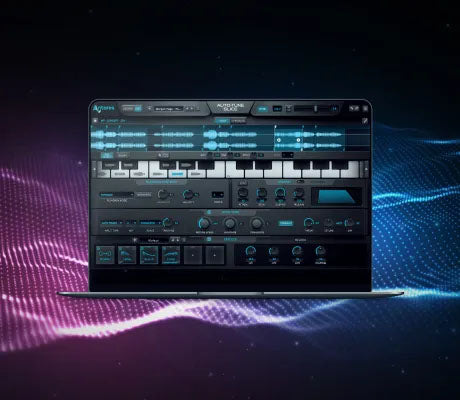Image resolution: width=460 pixels, height=400 pixels.
Task: Select the third effect slot tile
Action: coord(149,255)
